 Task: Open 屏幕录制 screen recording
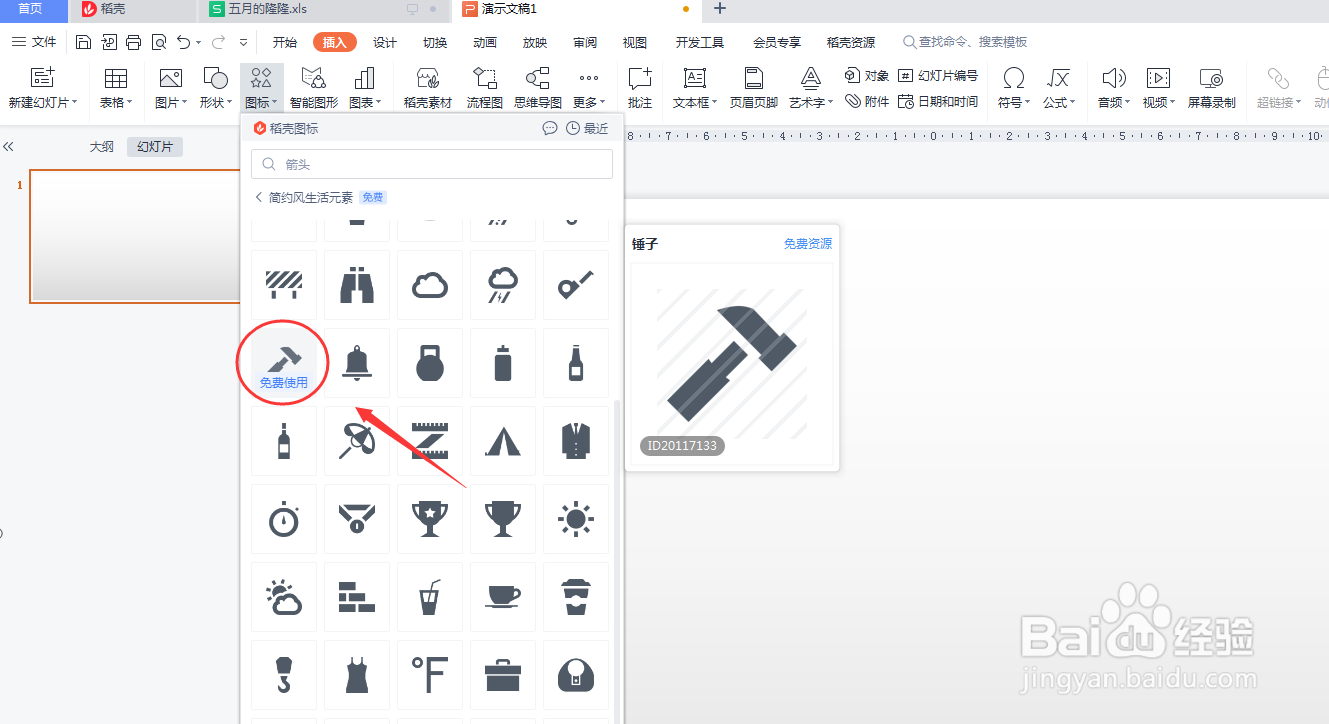coord(1211,88)
